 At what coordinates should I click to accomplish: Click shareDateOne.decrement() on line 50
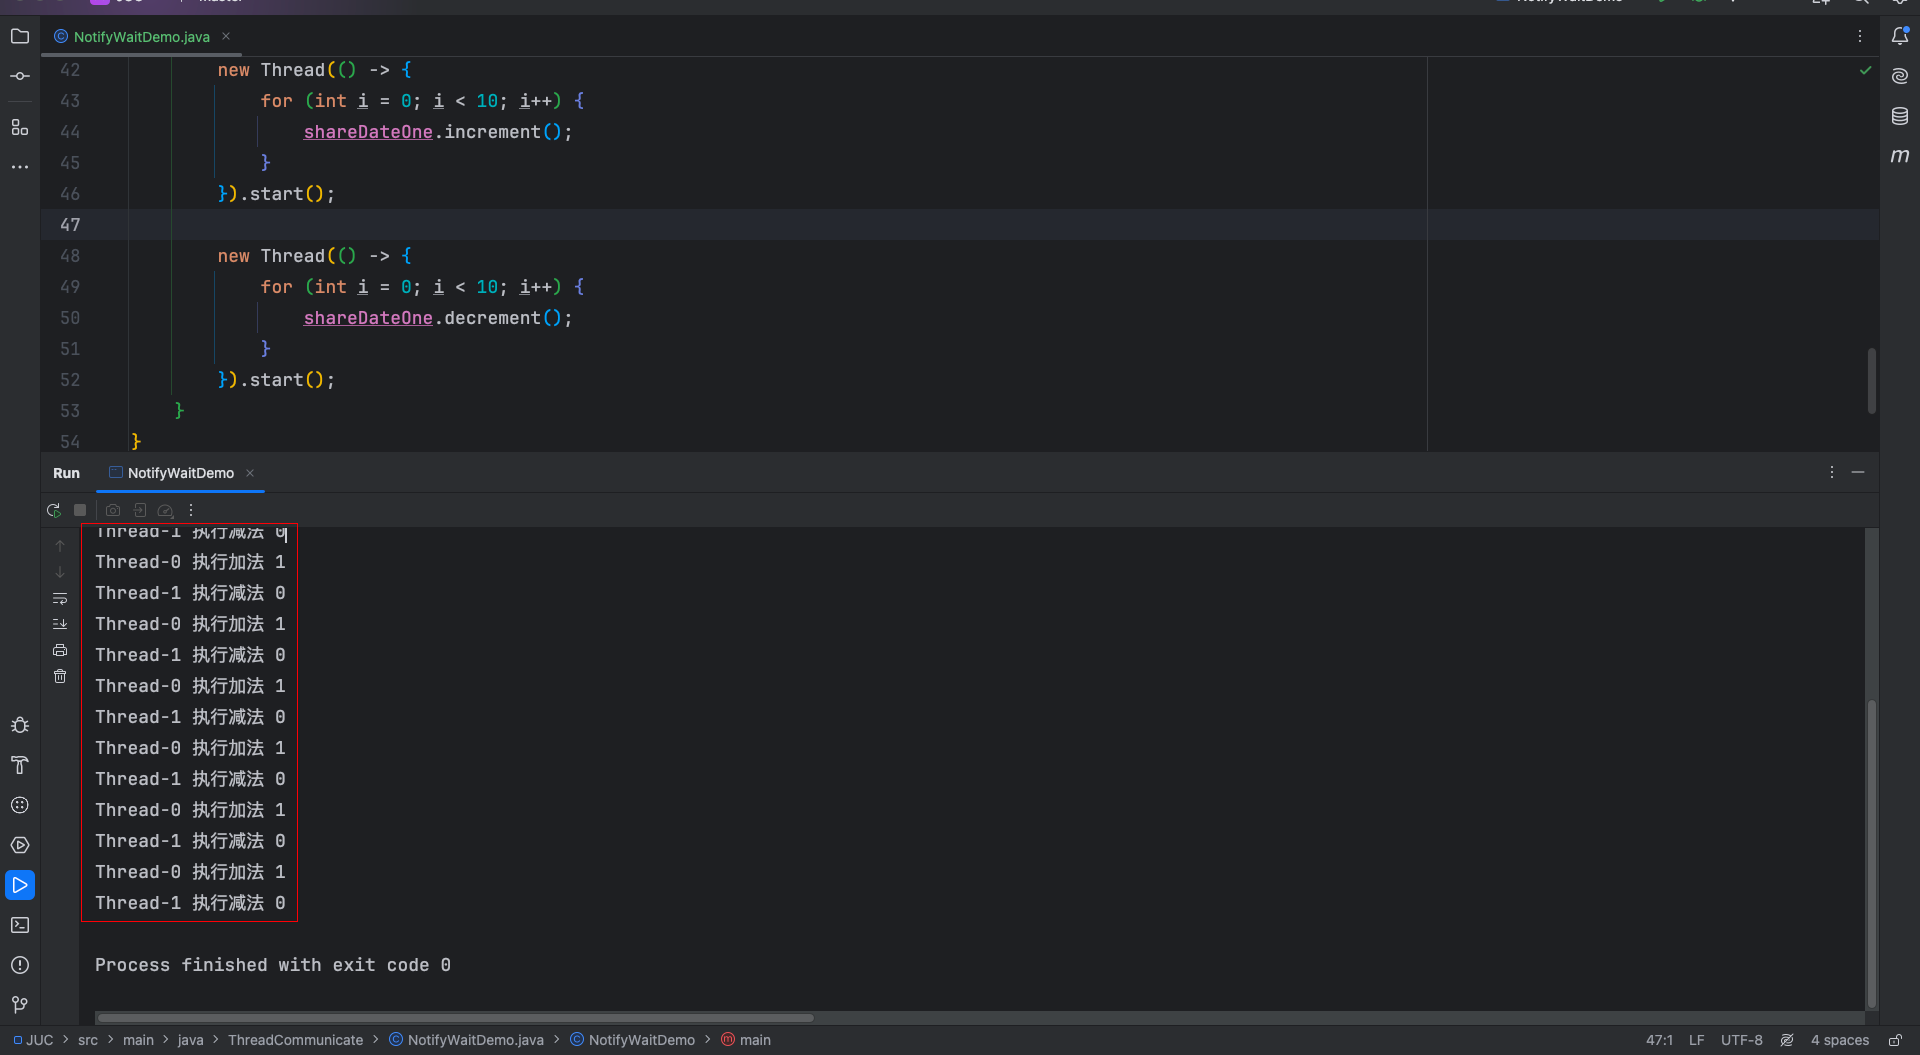(438, 318)
